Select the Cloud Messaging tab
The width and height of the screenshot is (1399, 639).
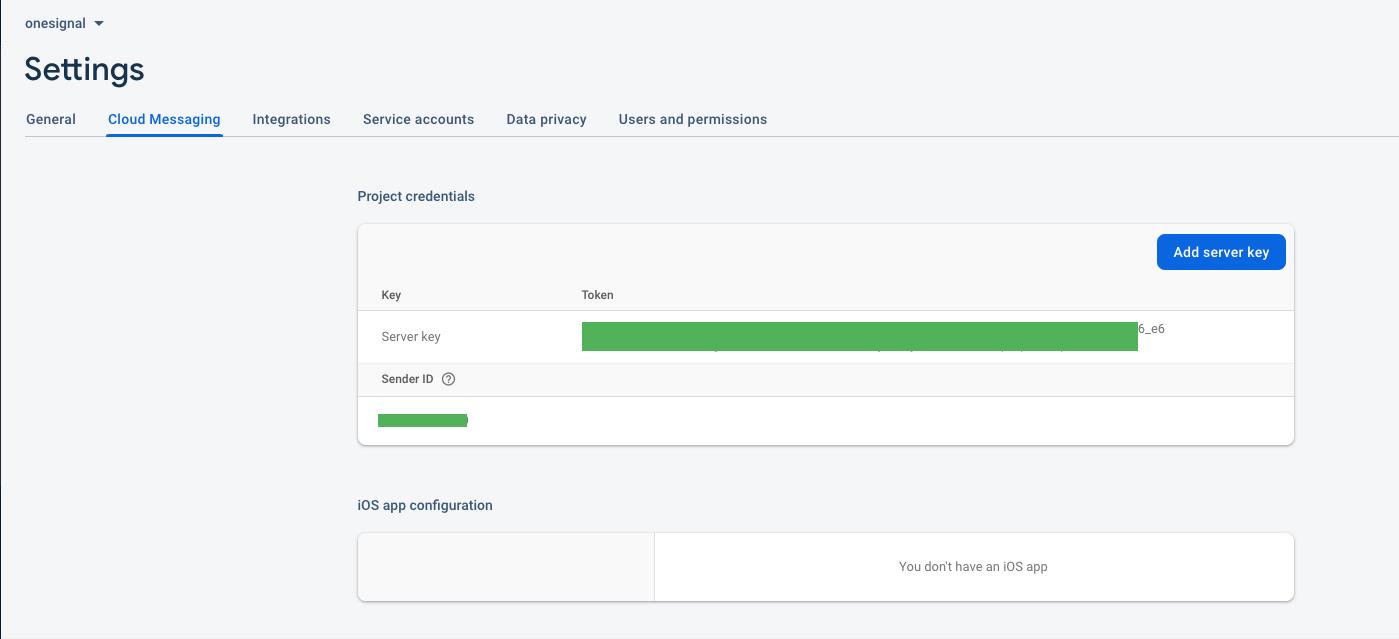(x=164, y=119)
